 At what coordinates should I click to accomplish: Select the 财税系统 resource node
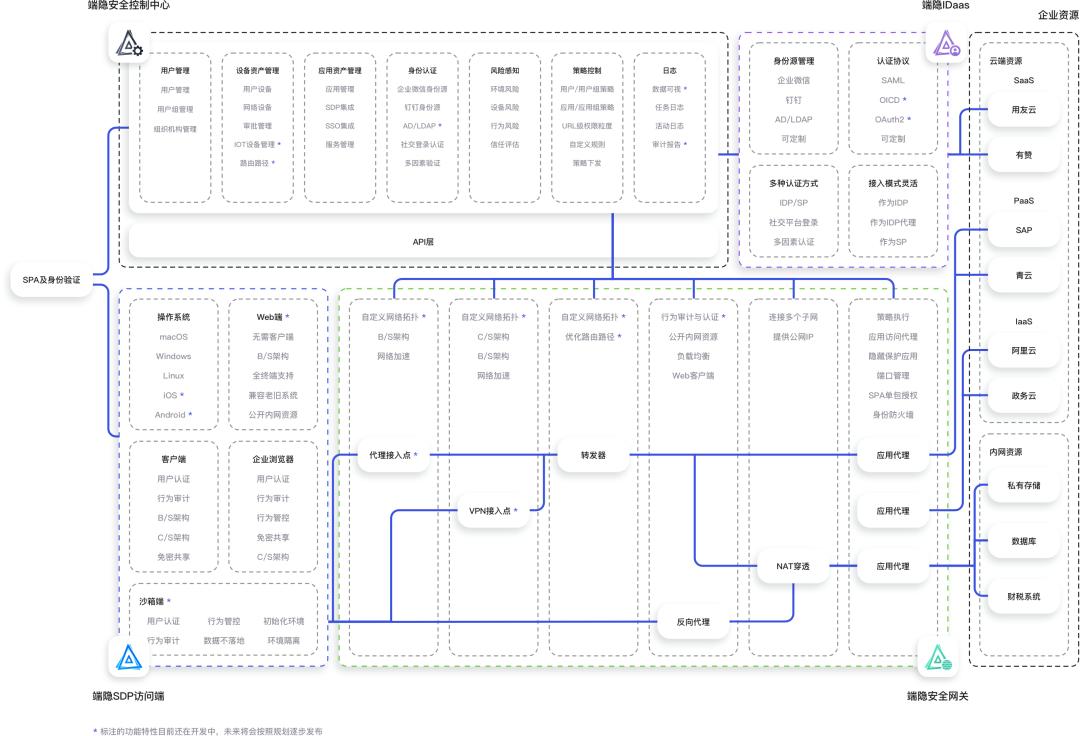pos(1024,596)
